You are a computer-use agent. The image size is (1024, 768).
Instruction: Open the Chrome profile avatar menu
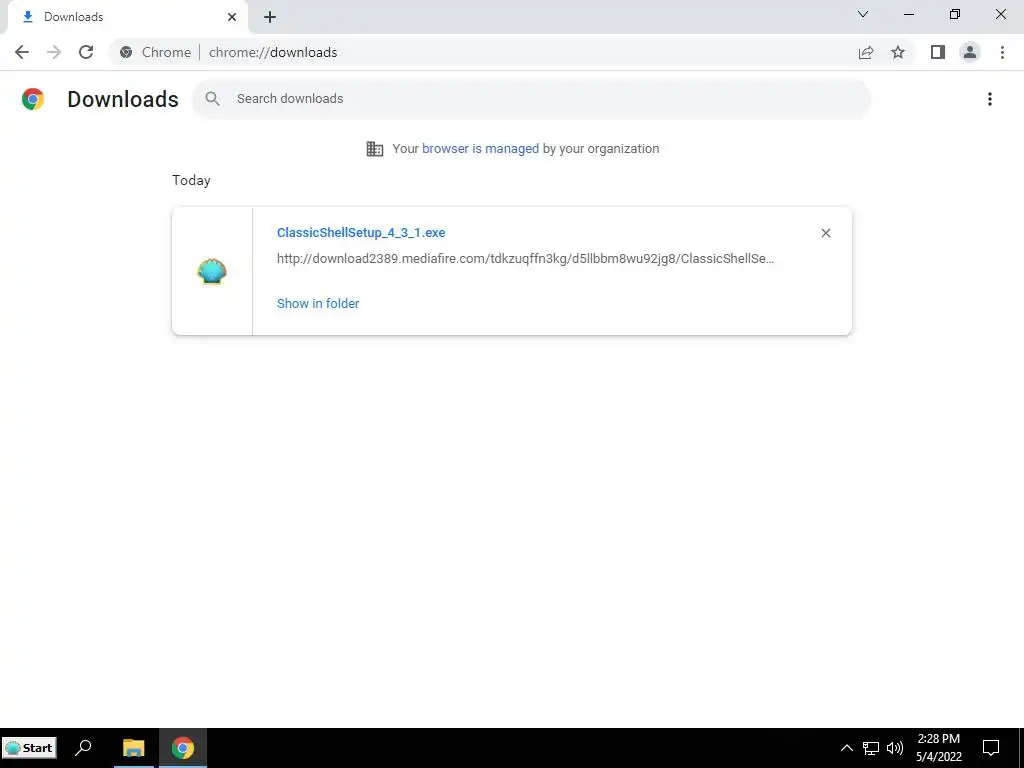tap(970, 52)
